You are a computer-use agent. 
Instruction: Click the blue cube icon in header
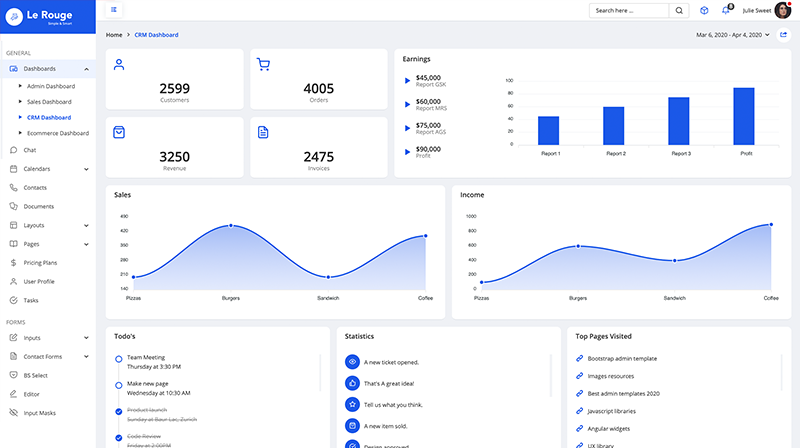pyautogui.click(x=704, y=11)
